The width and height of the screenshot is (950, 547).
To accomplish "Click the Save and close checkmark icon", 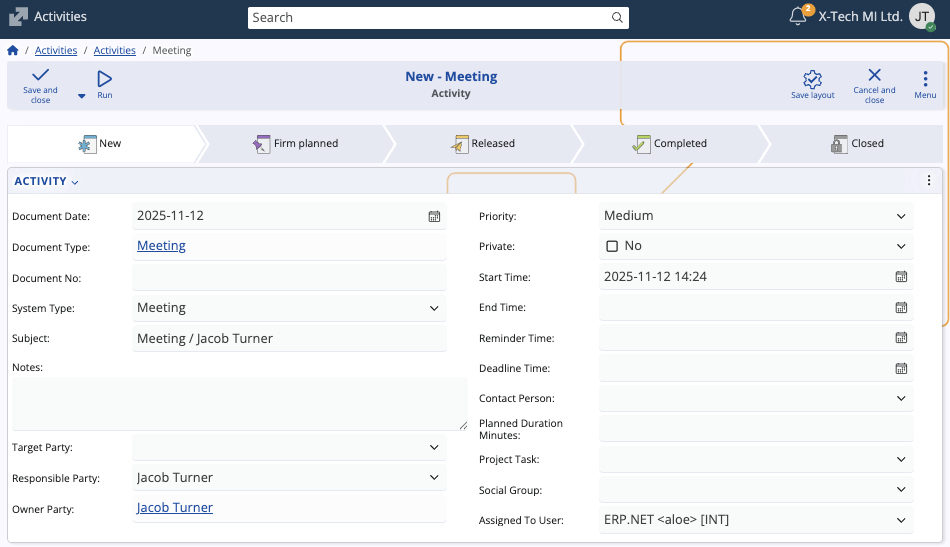I will pyautogui.click(x=40, y=77).
